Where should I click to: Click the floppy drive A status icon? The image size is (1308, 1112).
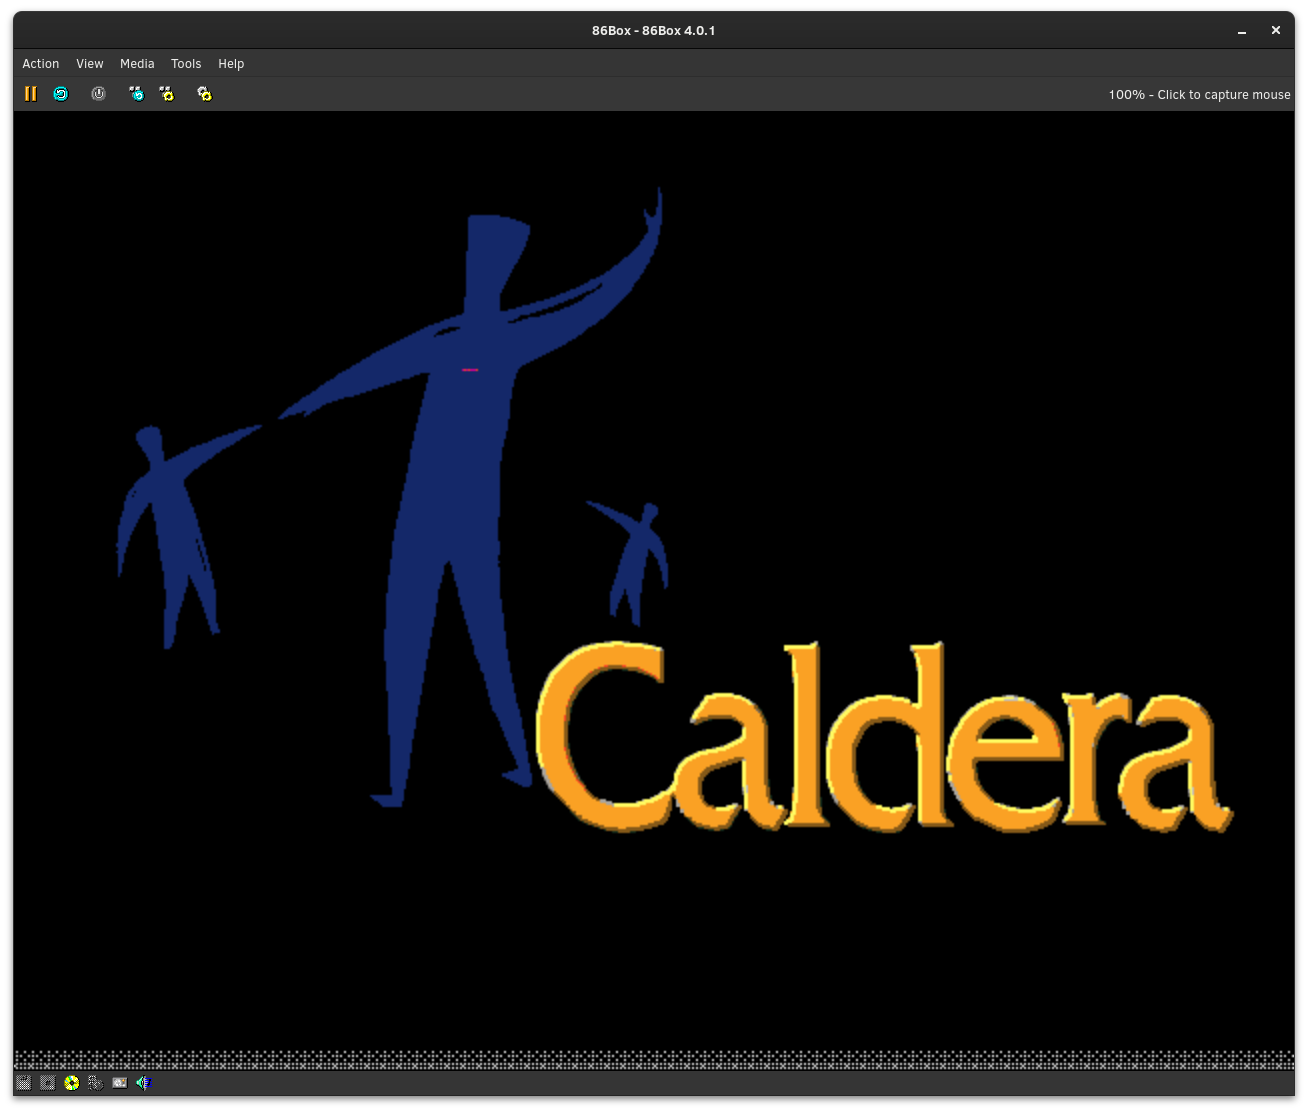pyautogui.click(x=23, y=1082)
